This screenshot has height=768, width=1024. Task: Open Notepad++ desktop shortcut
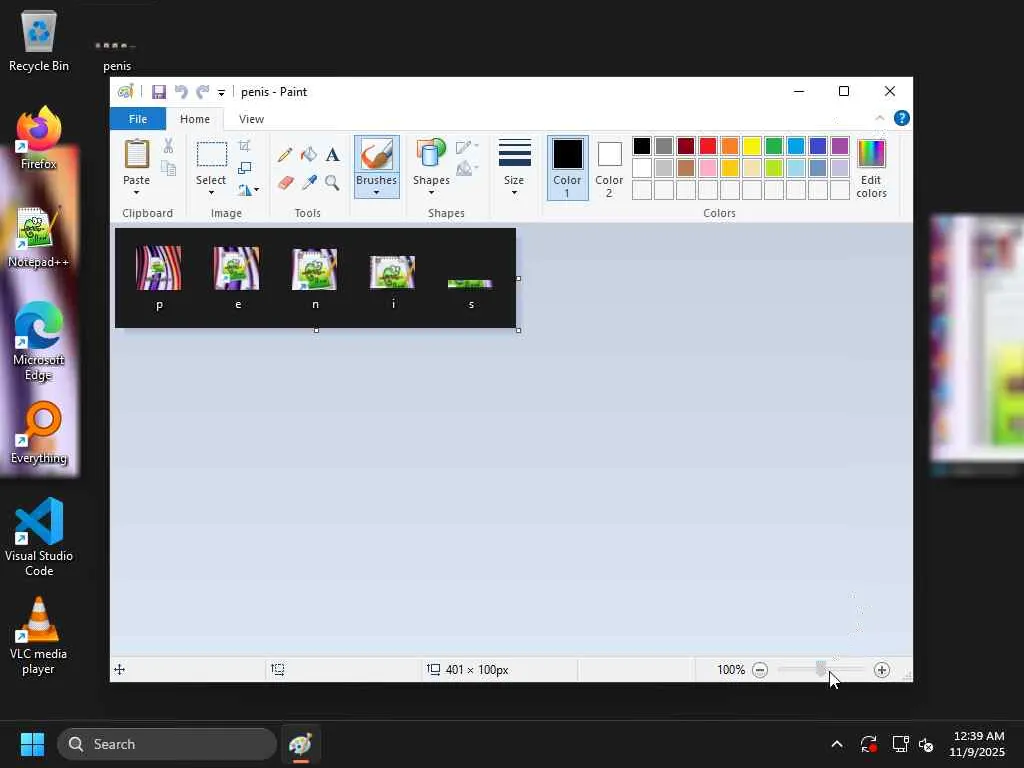click(39, 236)
